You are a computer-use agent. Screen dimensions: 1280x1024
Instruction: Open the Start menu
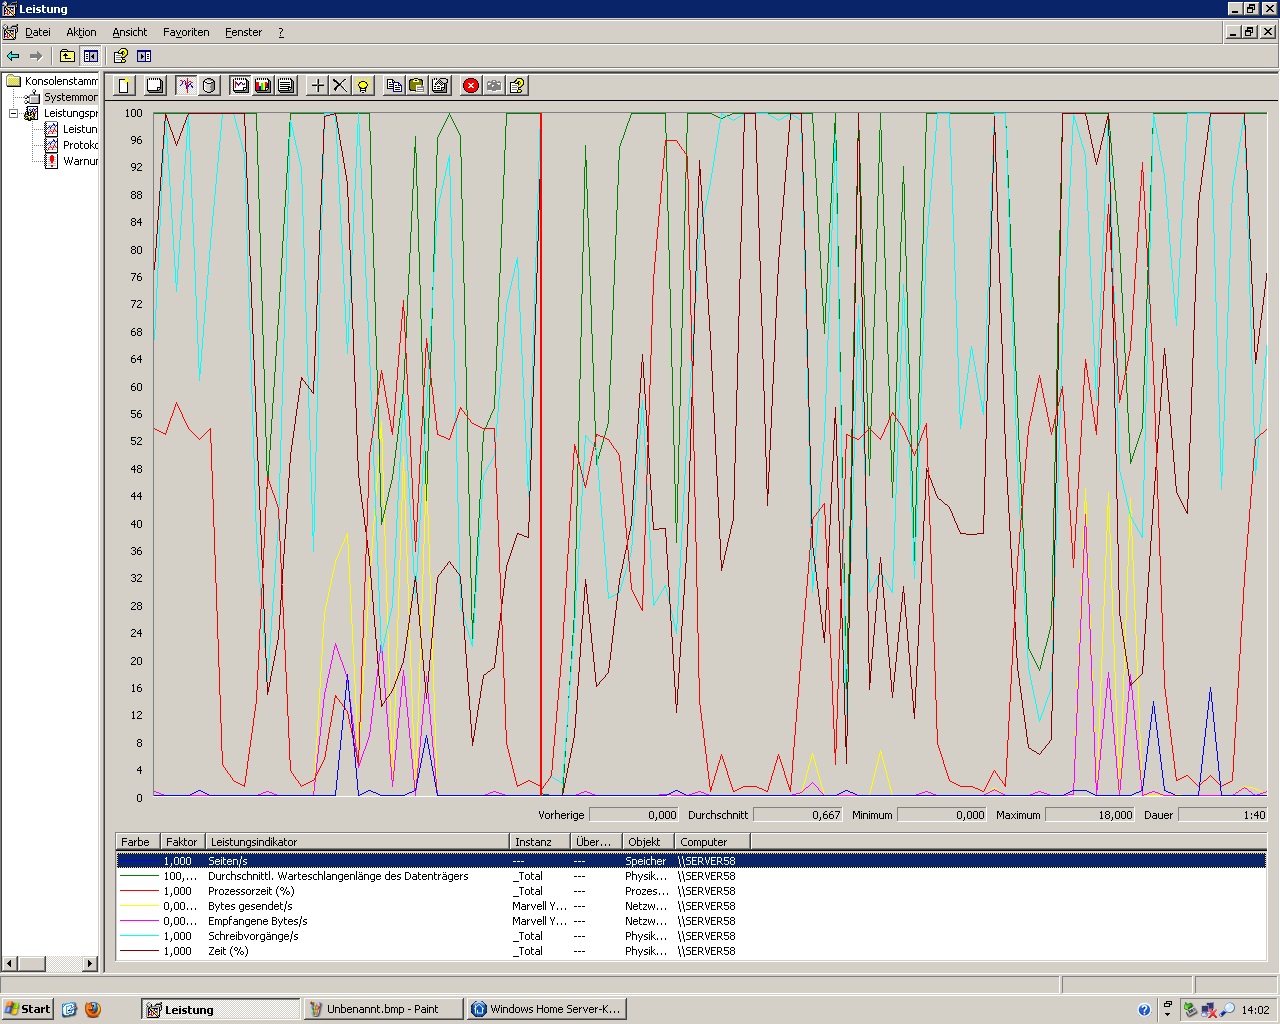[x=28, y=1009]
